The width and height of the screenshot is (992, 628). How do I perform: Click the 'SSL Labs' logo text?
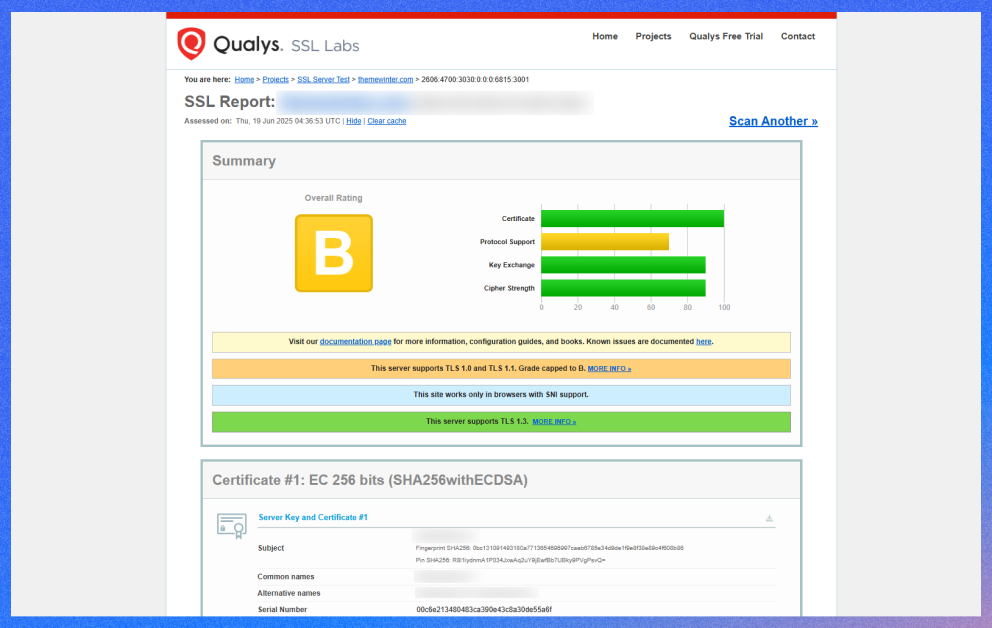[325, 46]
